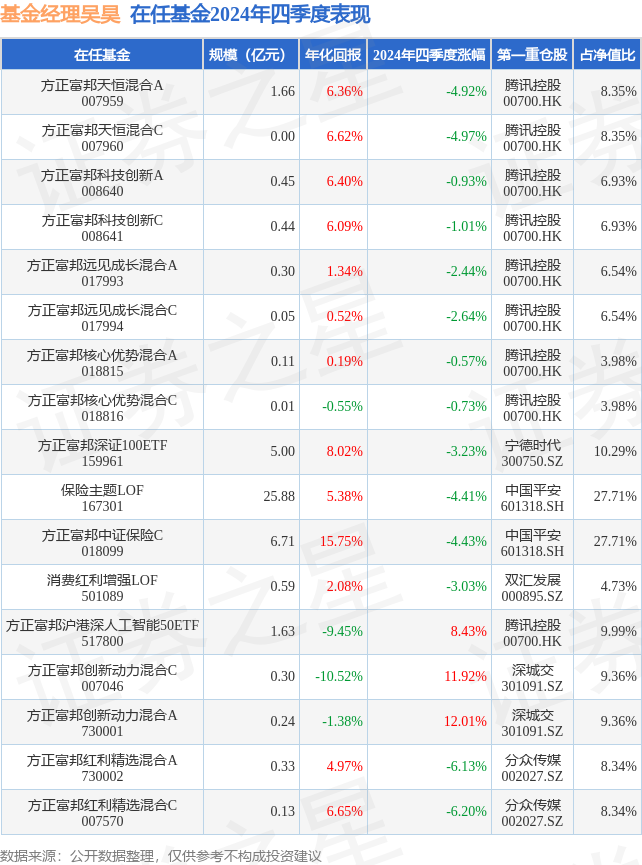642x865 pixels.
Task: Open fund 方正富邦红利精选混合C 007570
Action: (x=102, y=813)
